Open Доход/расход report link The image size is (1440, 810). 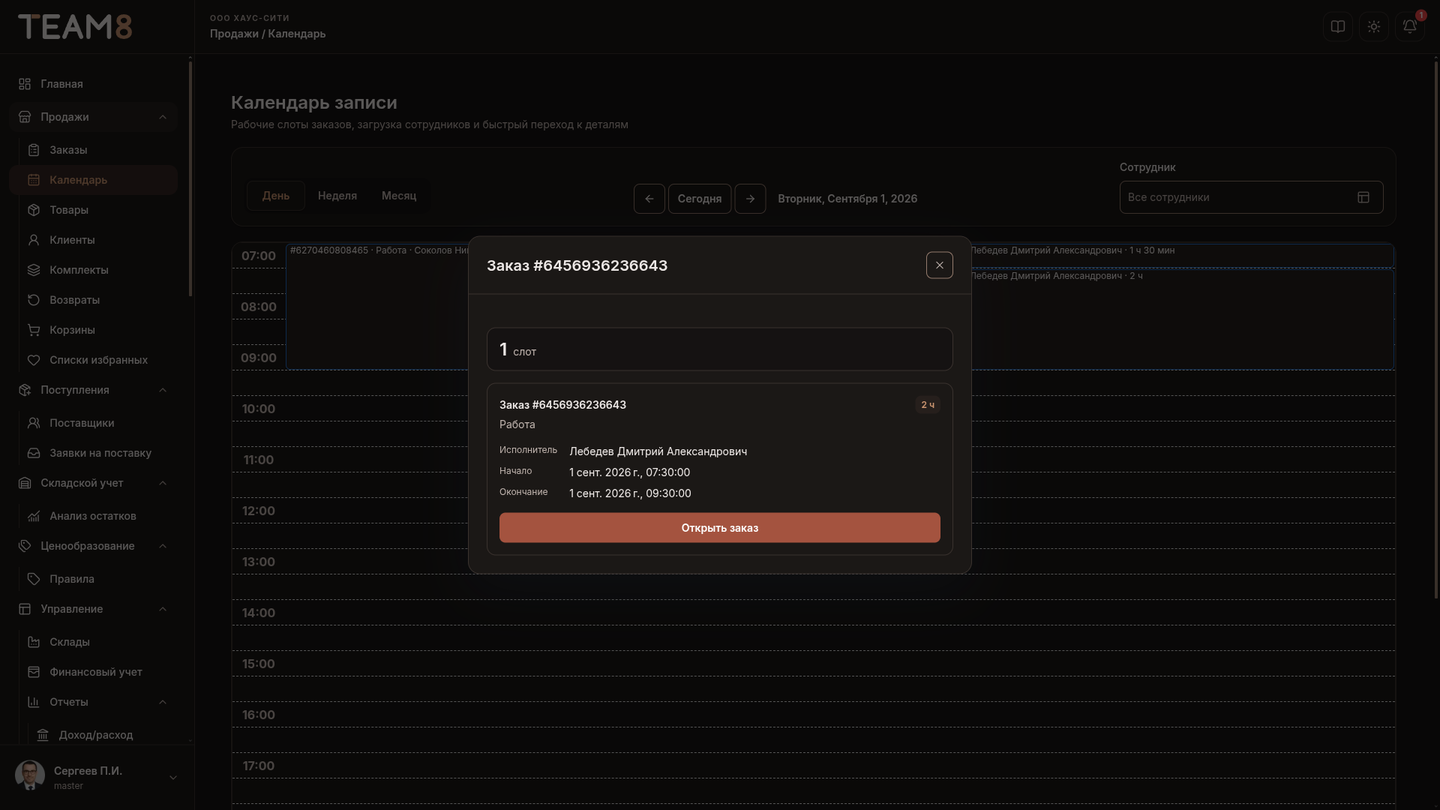click(x=94, y=735)
